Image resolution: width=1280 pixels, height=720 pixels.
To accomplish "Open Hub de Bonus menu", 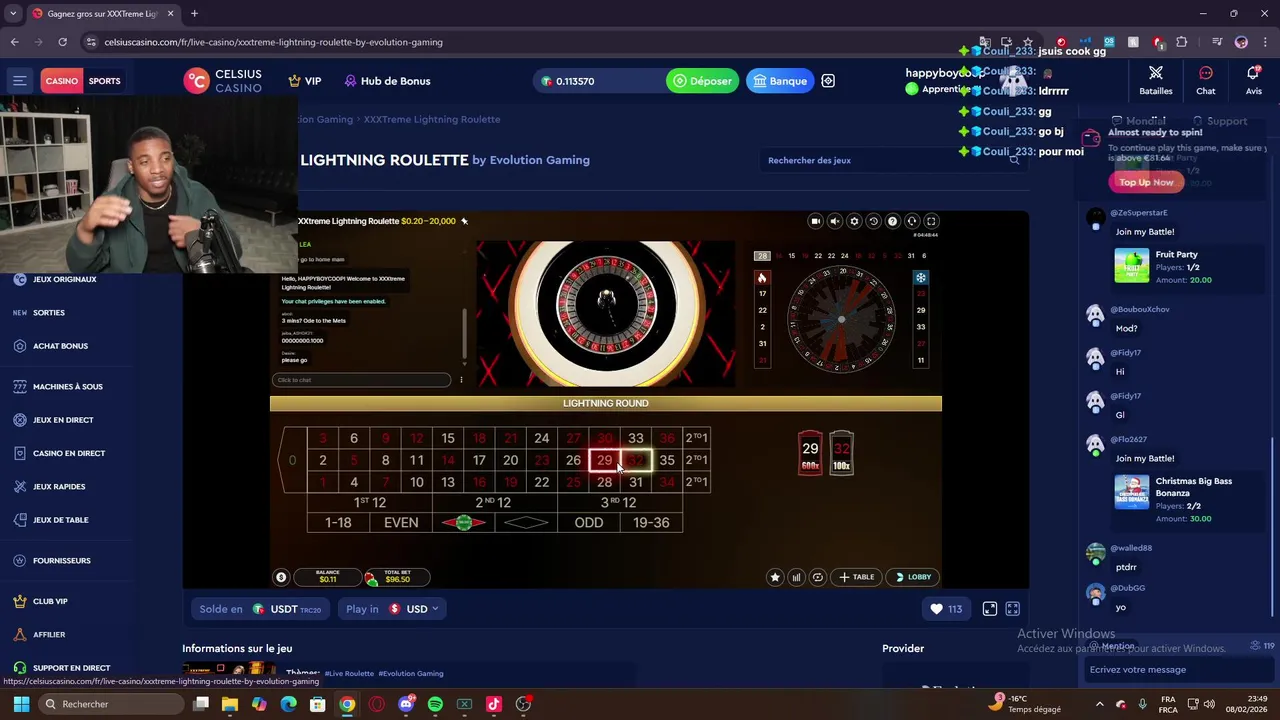I will 387,81.
